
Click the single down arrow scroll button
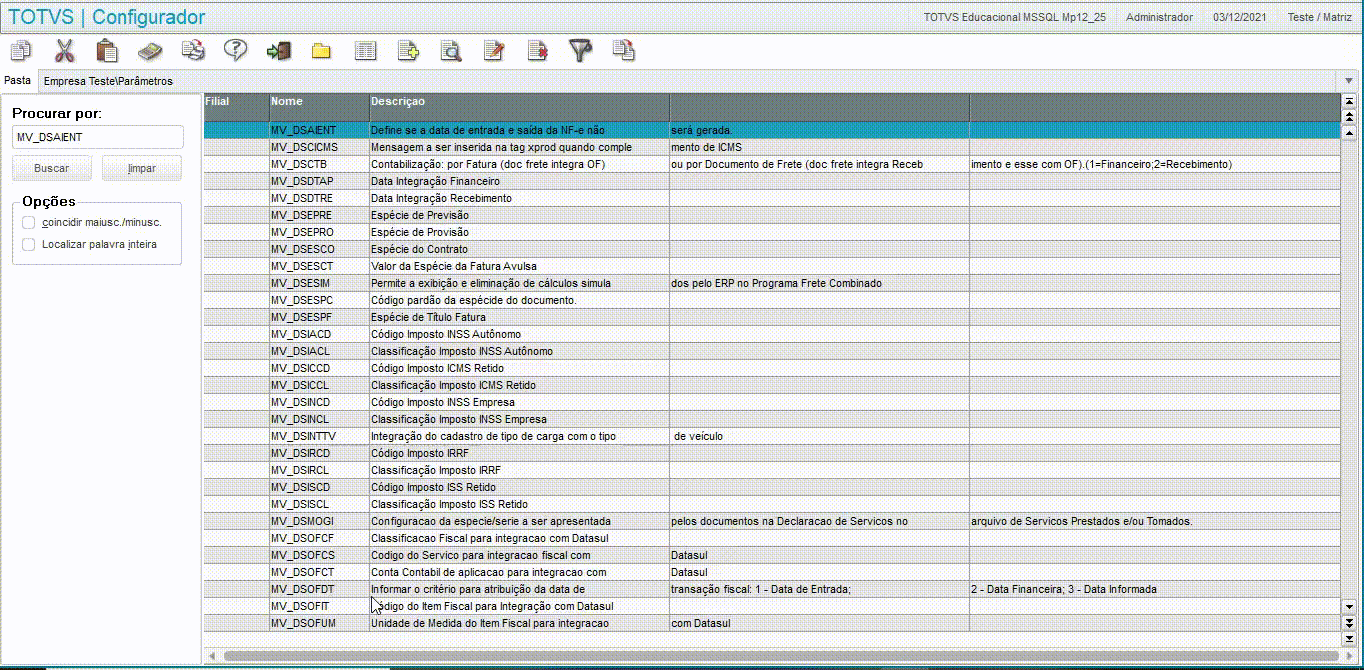tap(1349, 606)
